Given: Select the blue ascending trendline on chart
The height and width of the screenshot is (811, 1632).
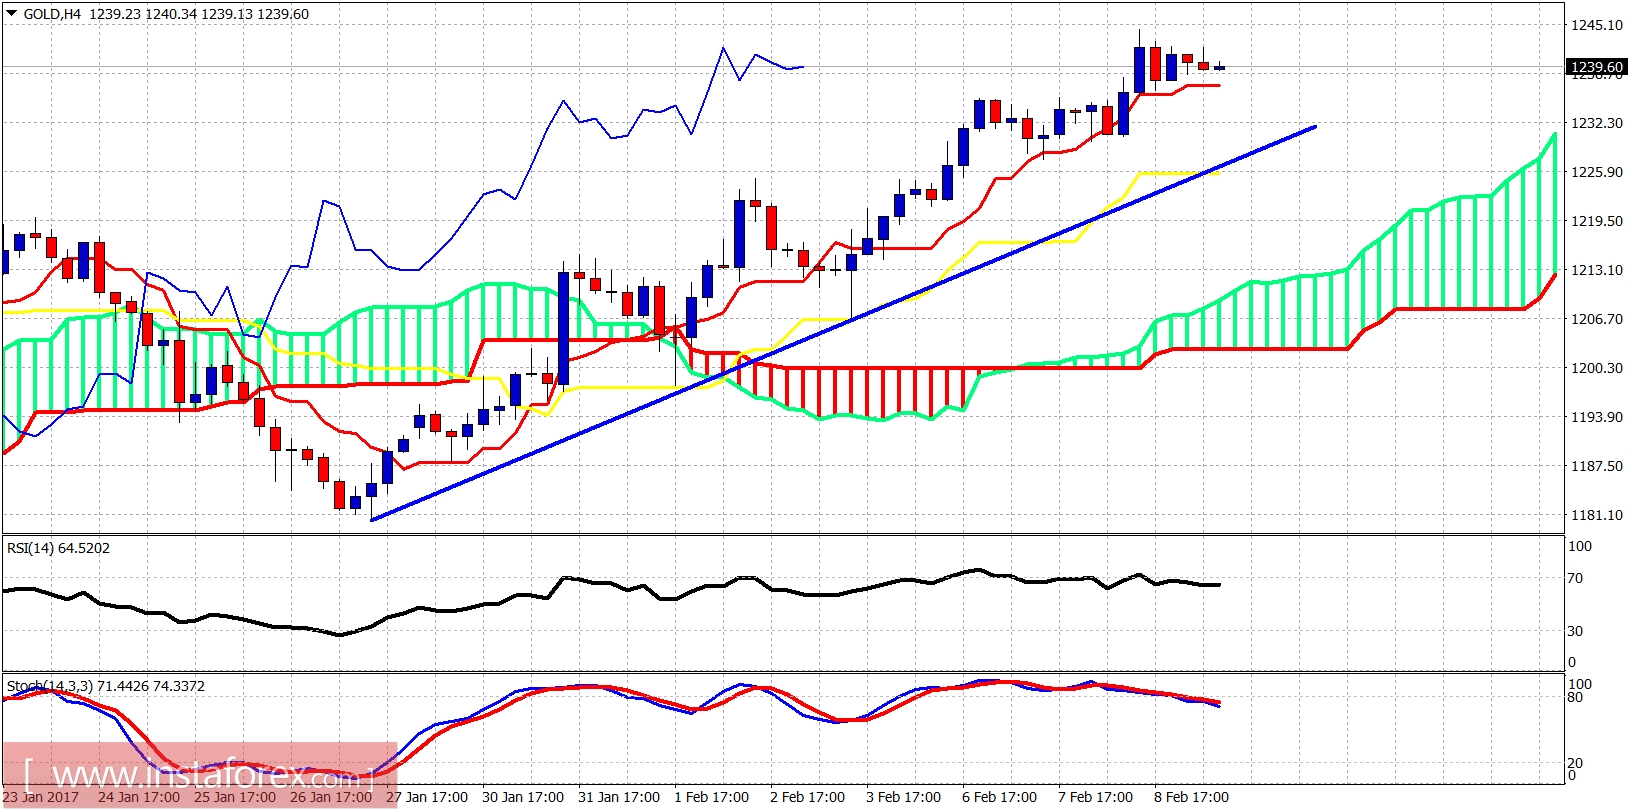Looking at the screenshot, I should 843,322.
